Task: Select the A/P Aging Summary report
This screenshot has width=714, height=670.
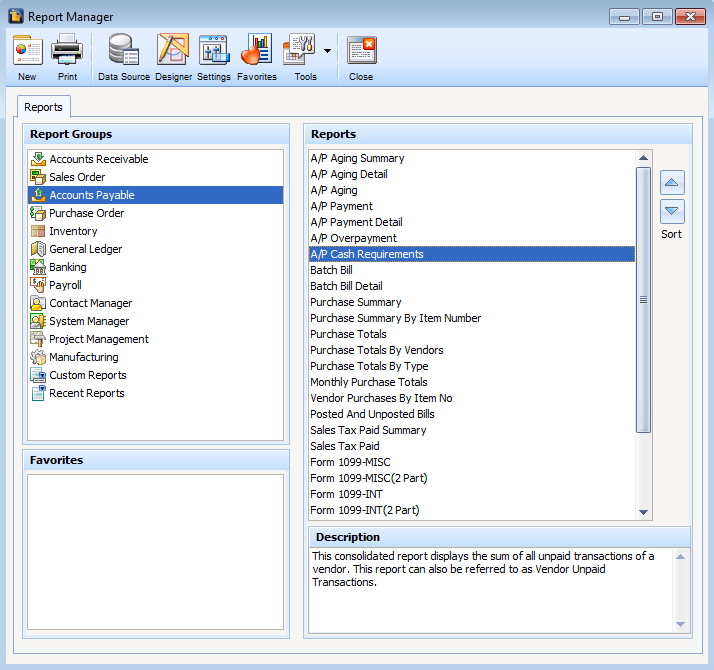Action: point(472,158)
